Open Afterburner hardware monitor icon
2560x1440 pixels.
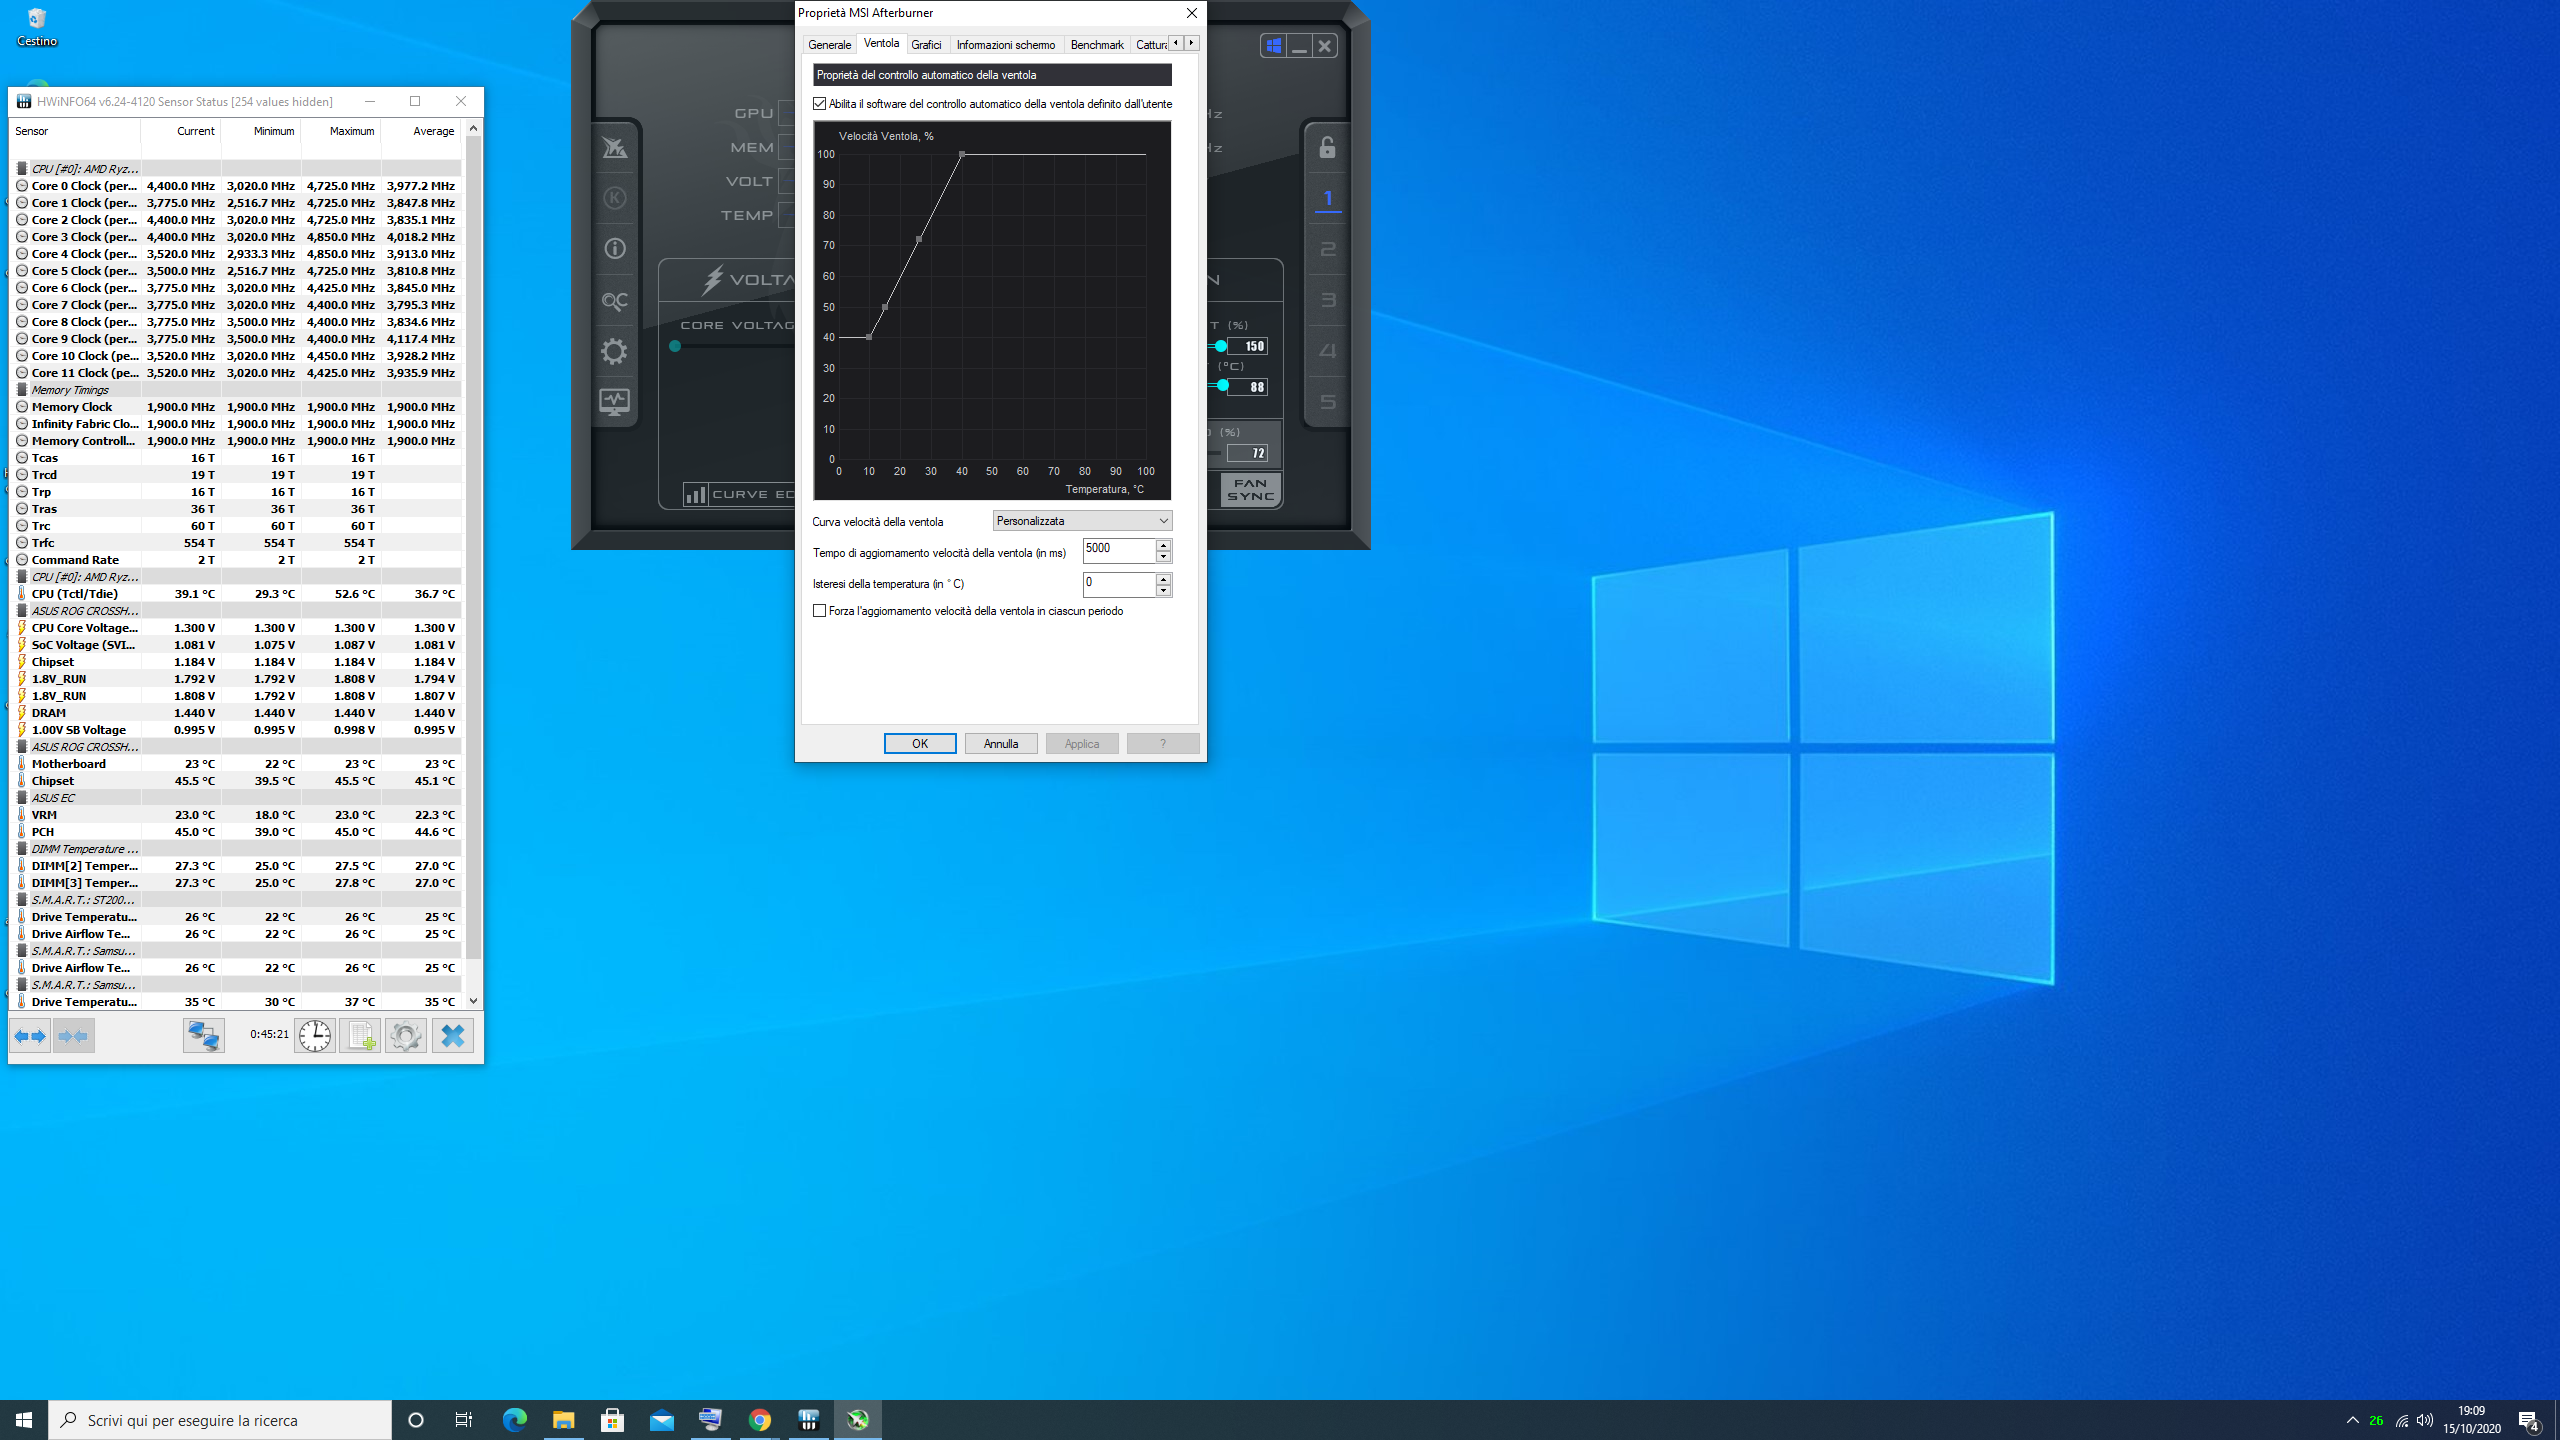614,402
